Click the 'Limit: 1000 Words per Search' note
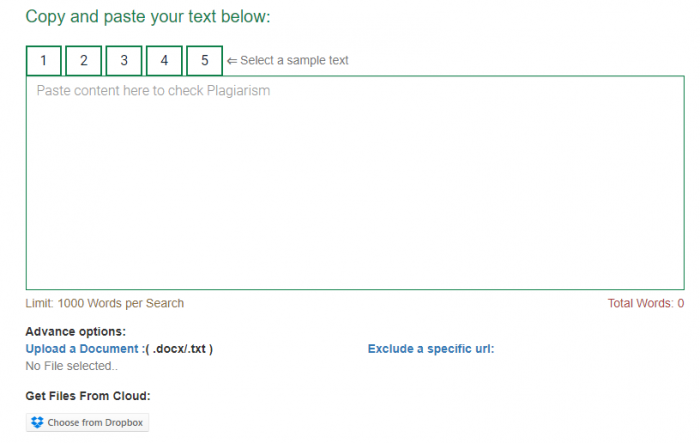The width and height of the screenshot is (700, 443). tap(105, 303)
